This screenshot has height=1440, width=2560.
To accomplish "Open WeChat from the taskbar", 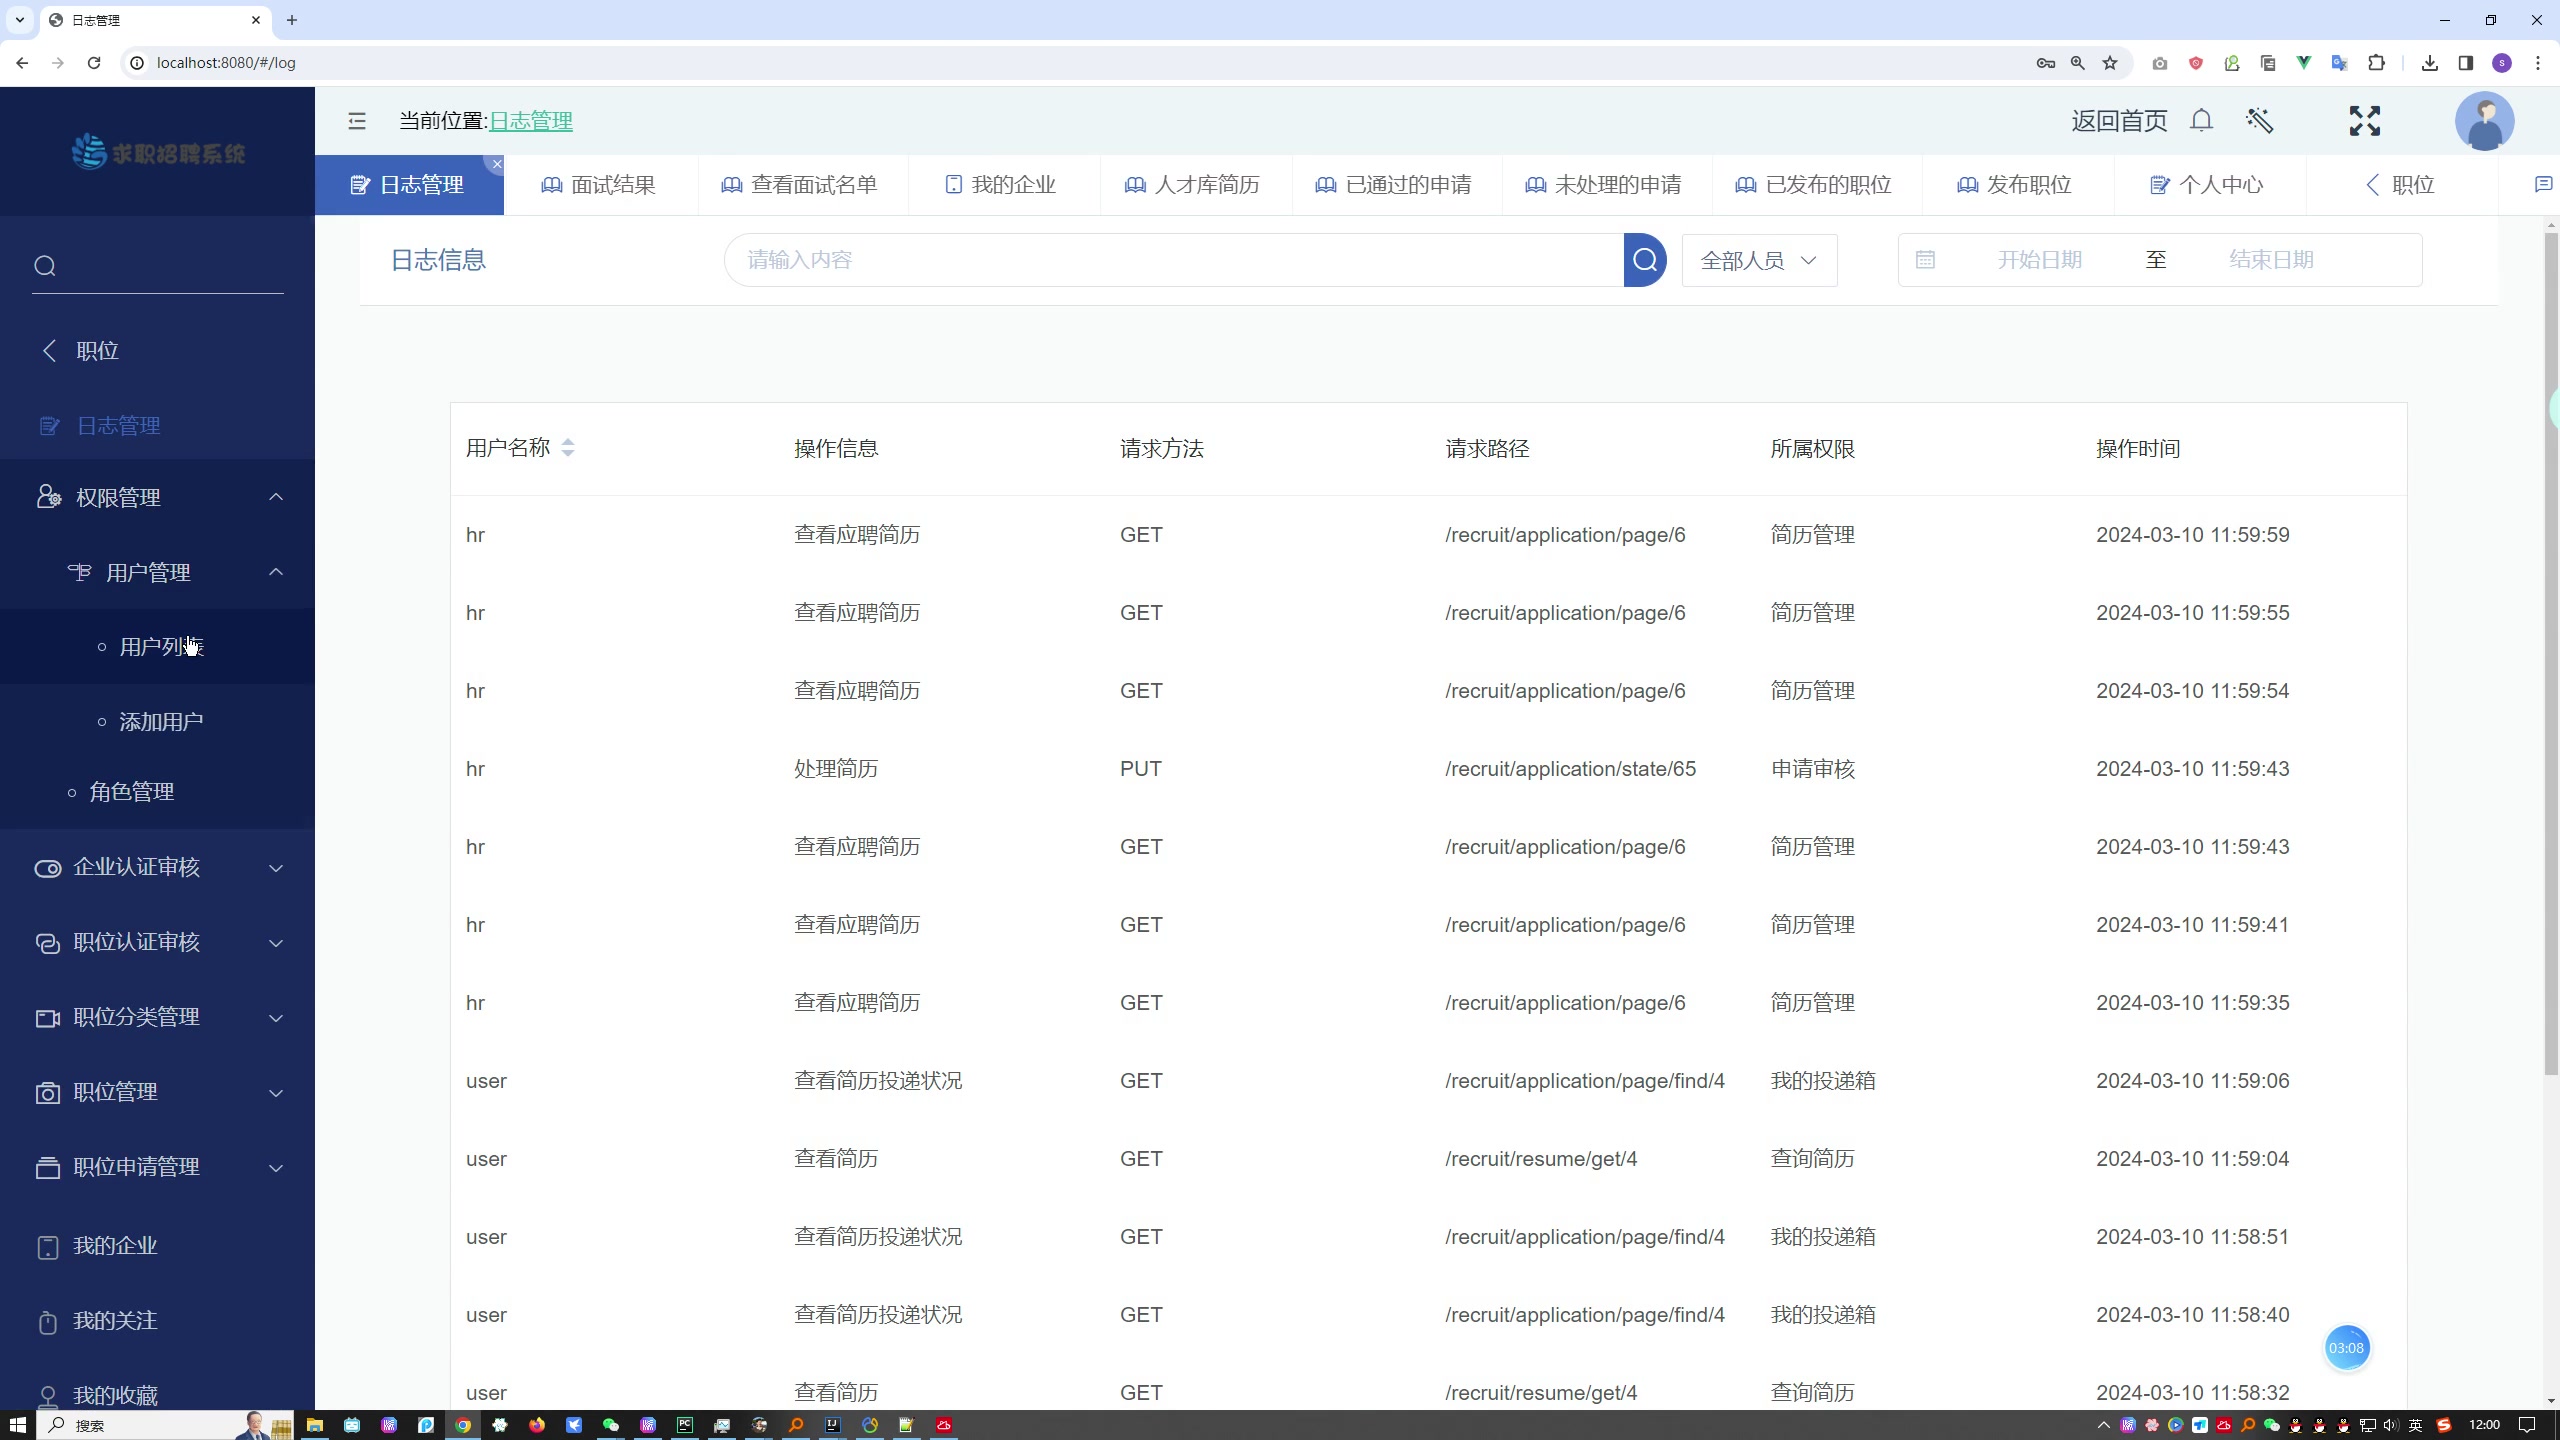I will tap(610, 1425).
